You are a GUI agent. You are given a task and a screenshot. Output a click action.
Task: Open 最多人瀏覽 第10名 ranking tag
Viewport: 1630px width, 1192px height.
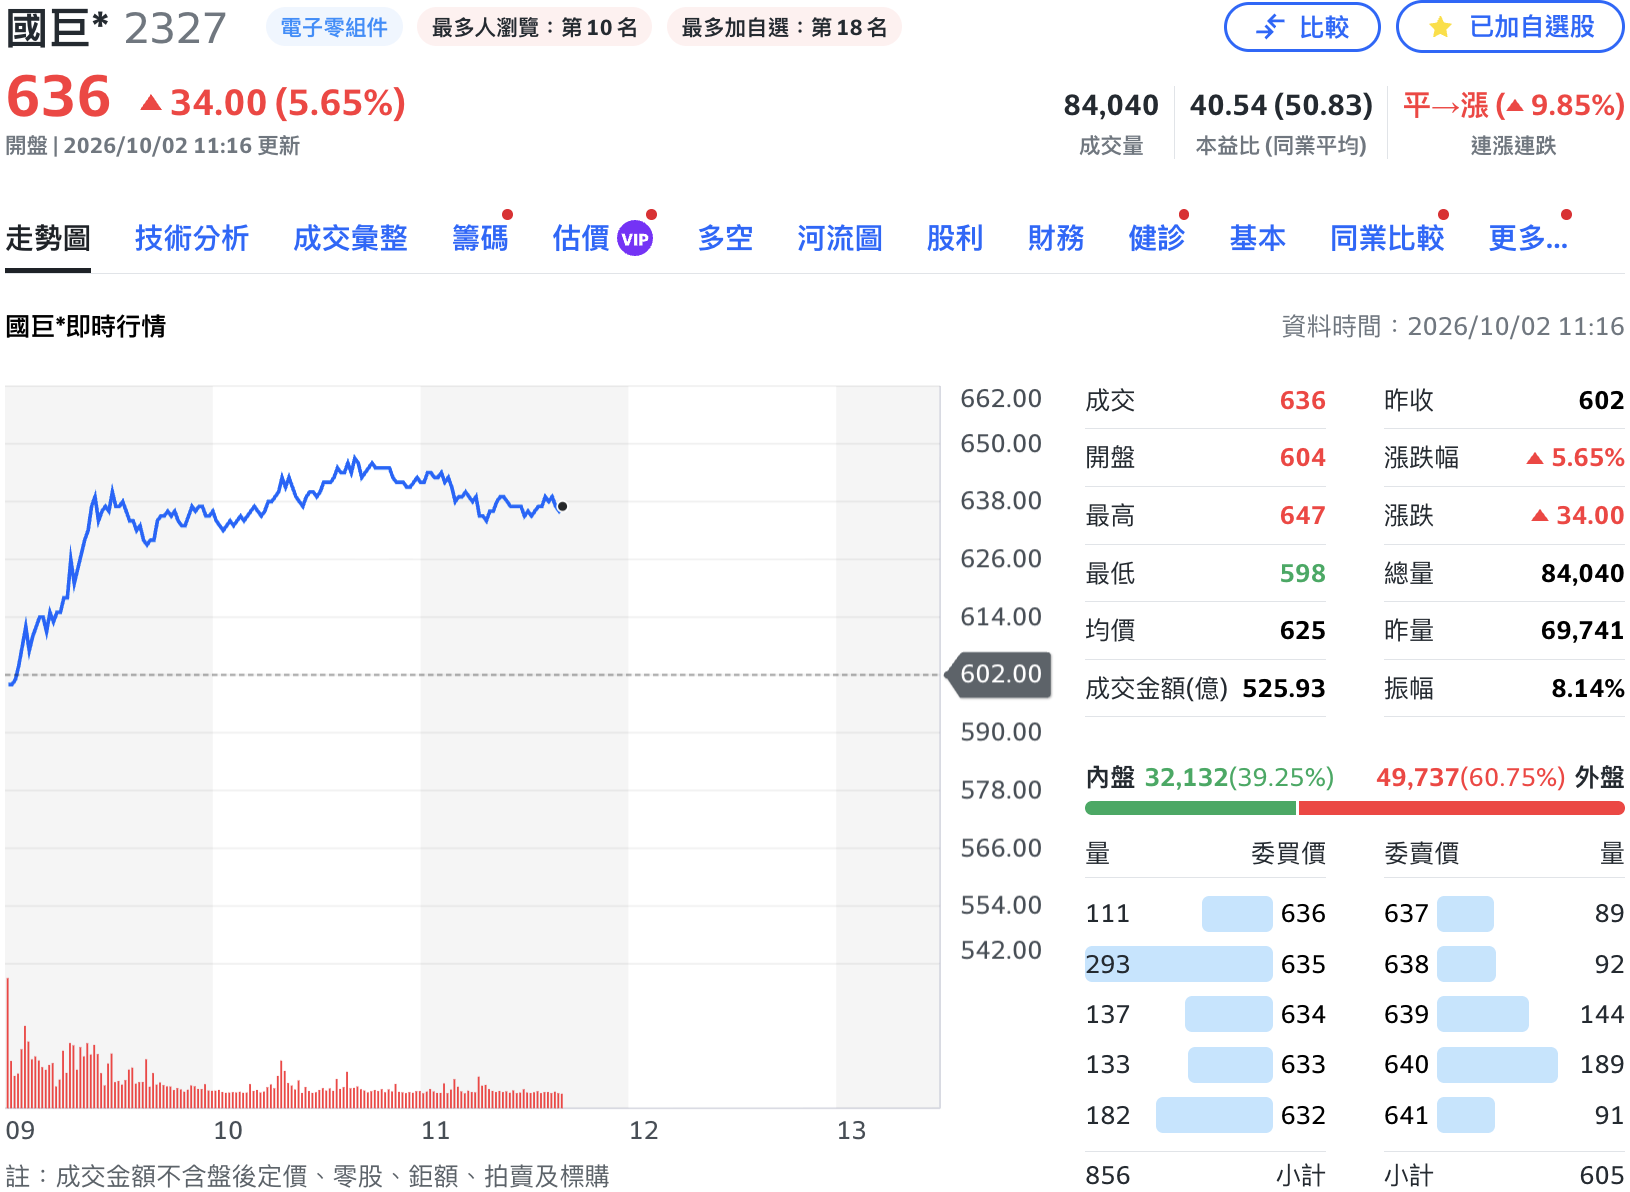[534, 27]
